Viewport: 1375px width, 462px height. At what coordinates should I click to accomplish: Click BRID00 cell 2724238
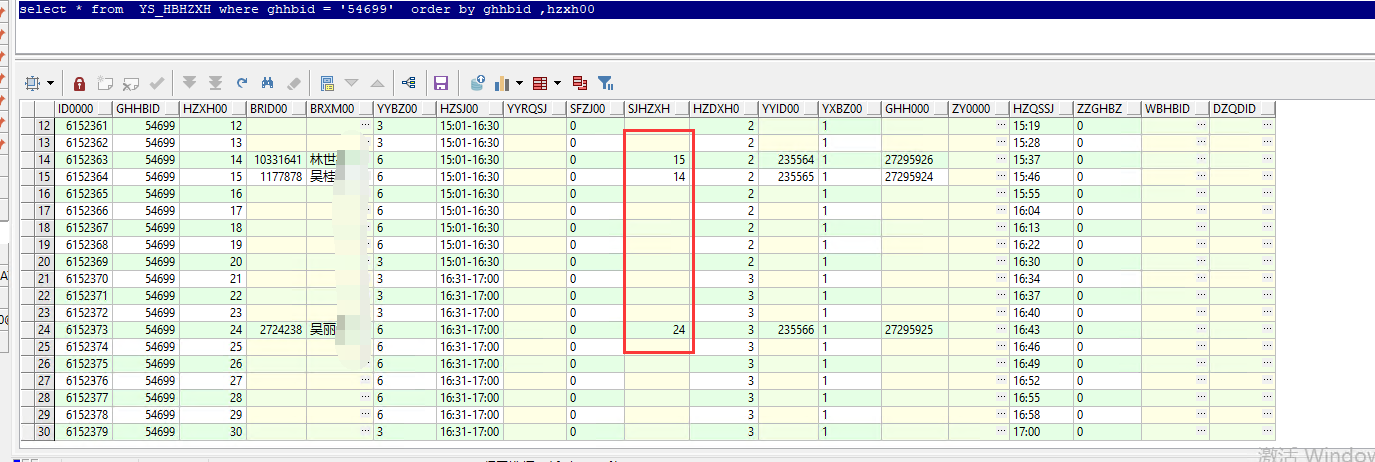[x=276, y=330]
